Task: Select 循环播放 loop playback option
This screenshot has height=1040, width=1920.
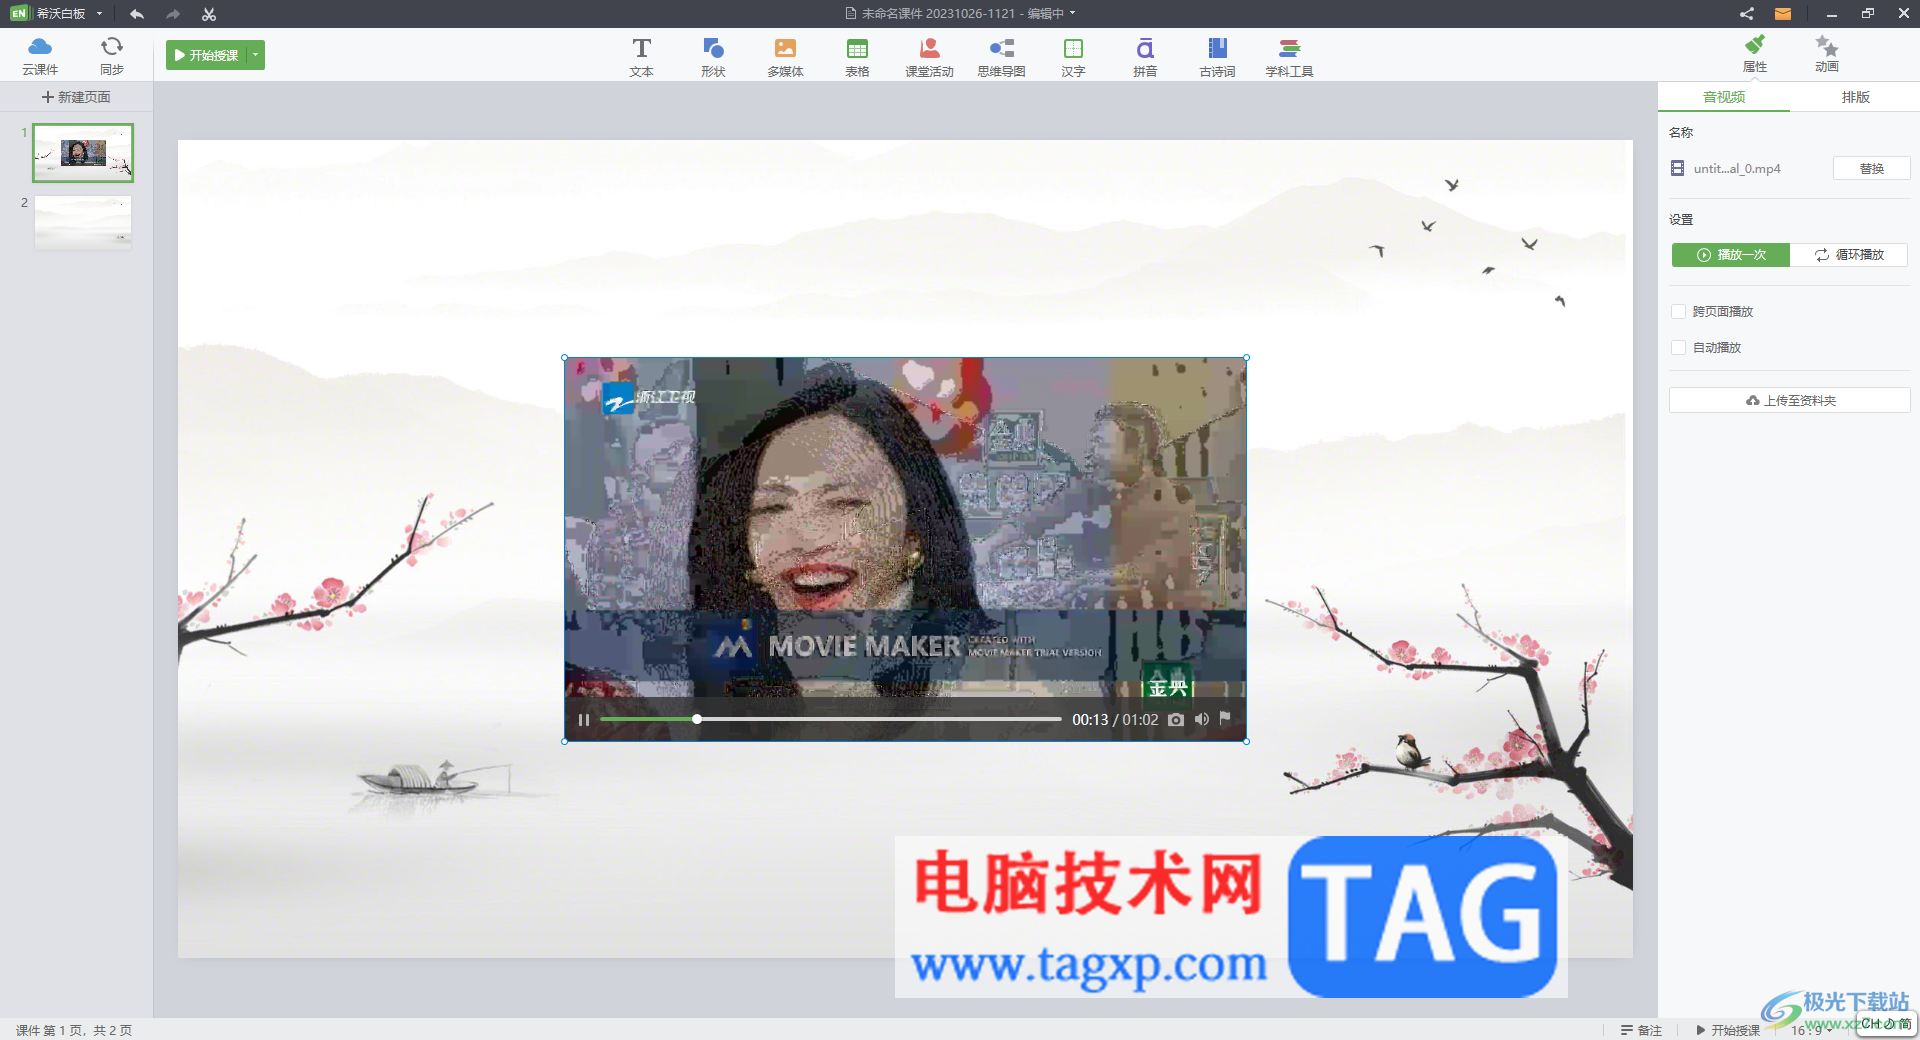Action: click(x=1849, y=255)
